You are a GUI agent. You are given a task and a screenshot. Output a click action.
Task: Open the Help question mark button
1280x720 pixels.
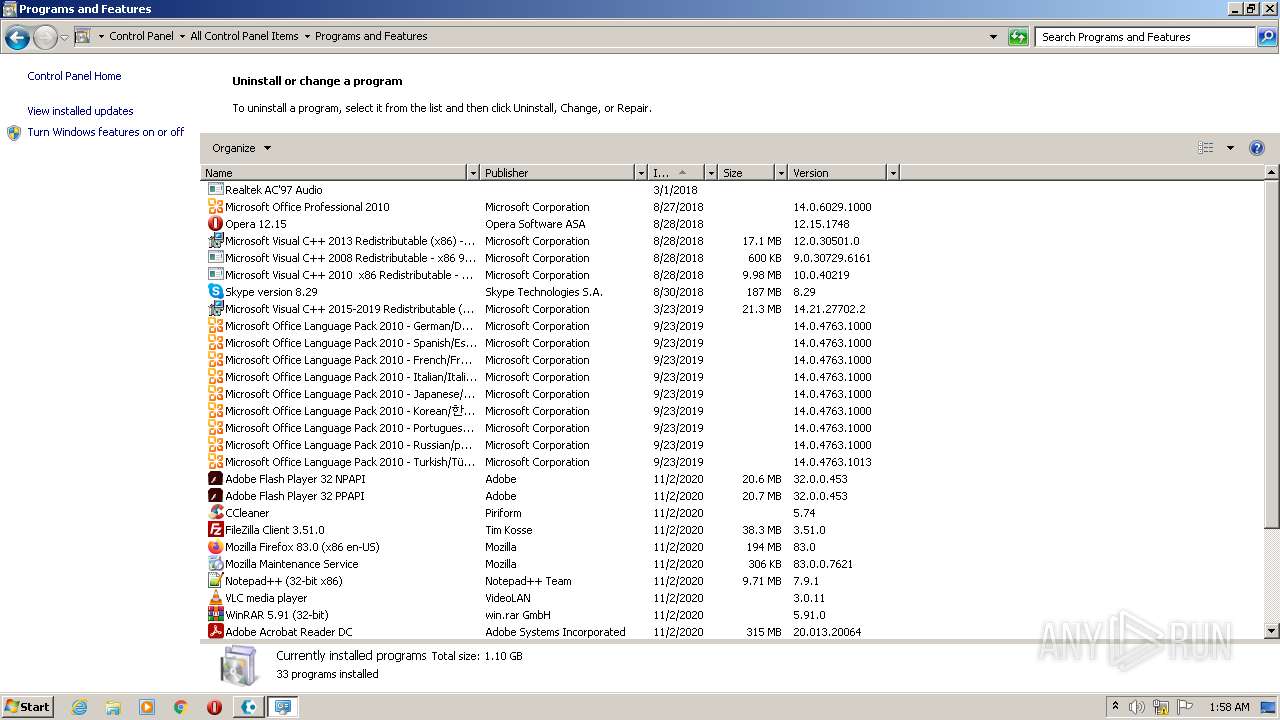(x=1257, y=148)
